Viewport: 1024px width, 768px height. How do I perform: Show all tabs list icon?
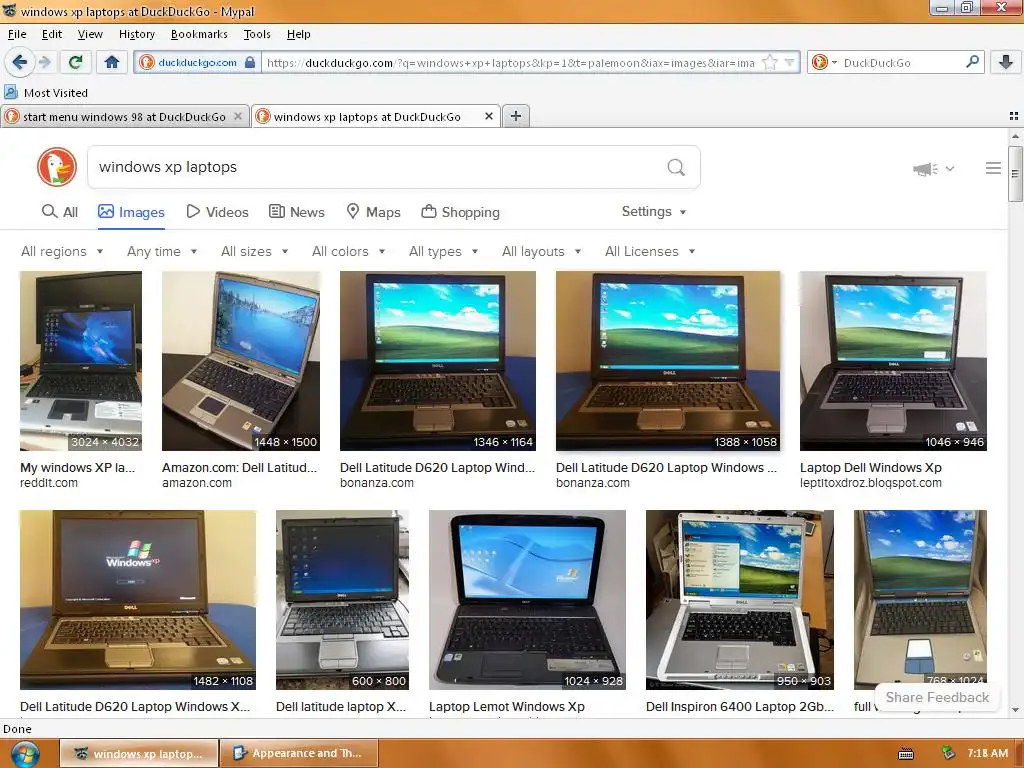pyautogui.click(x=1014, y=116)
